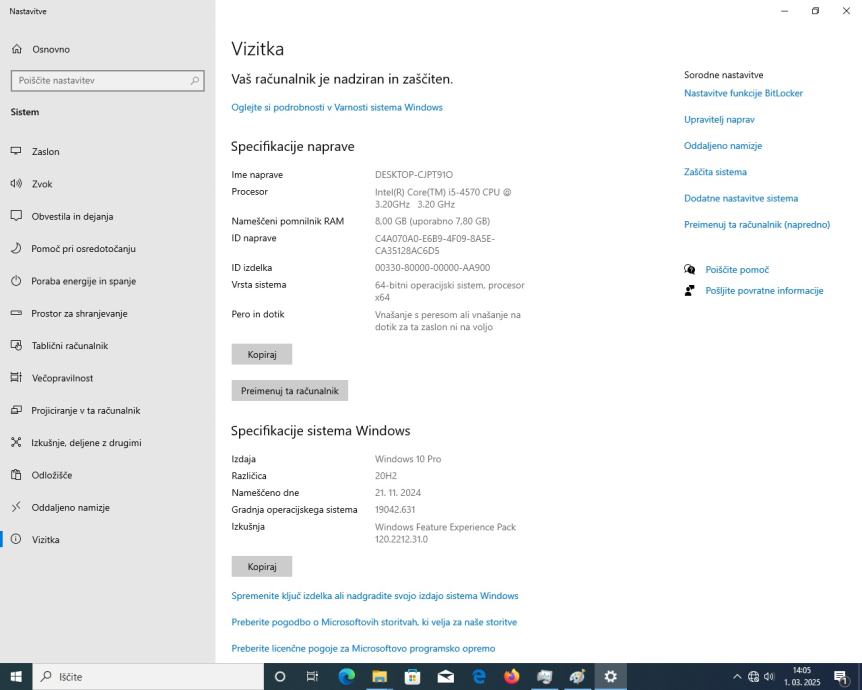The width and height of the screenshot is (862, 690).
Task: Open Odložišče clipboard icon
Action: tap(16, 474)
